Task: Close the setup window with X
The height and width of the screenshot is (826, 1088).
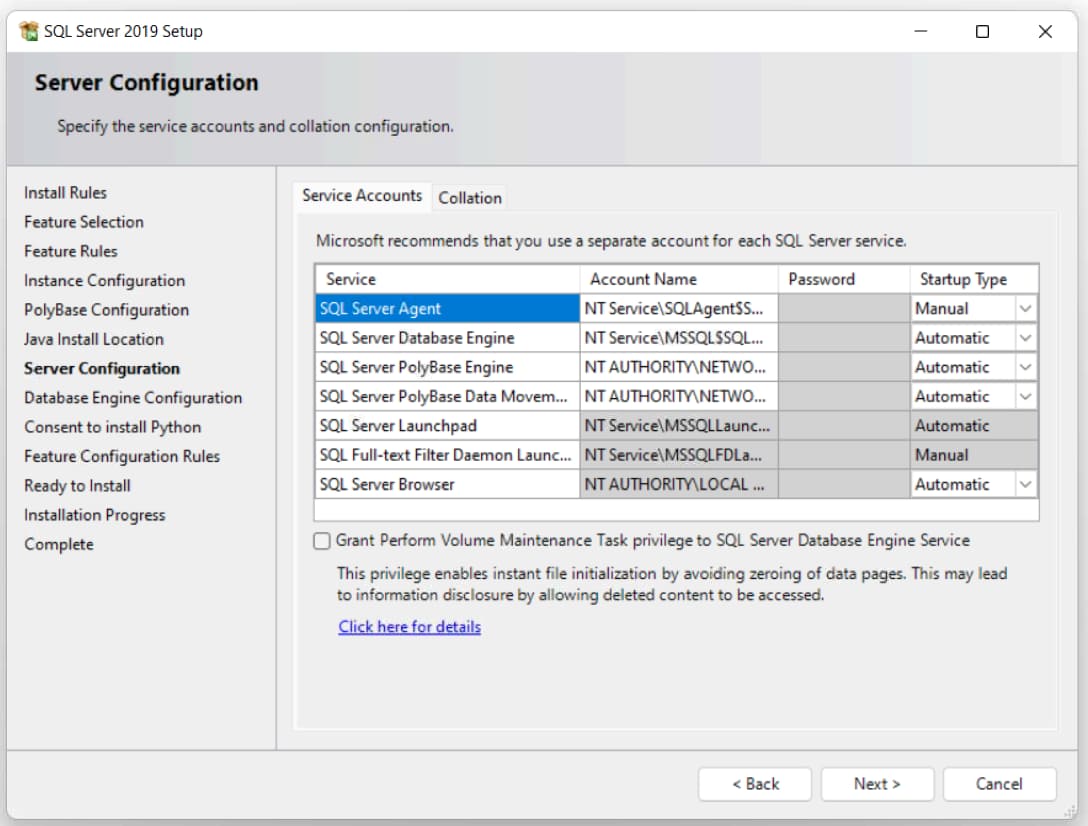Action: 1045,31
